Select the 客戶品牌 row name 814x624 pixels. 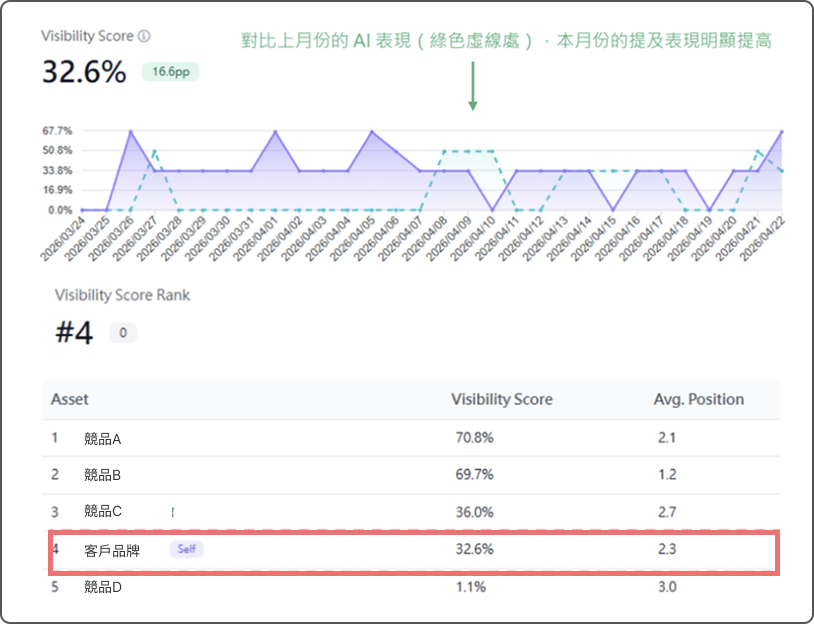(x=112, y=550)
